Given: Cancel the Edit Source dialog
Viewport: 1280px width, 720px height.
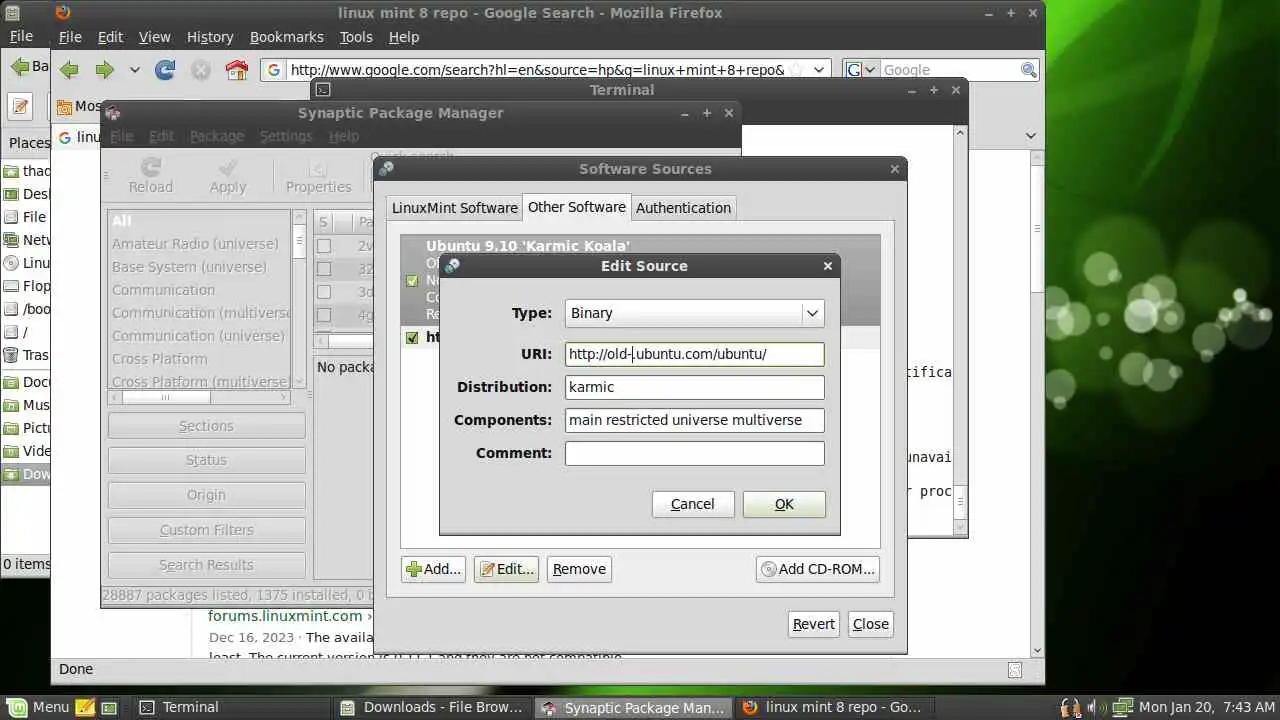Looking at the screenshot, I should tap(692, 504).
